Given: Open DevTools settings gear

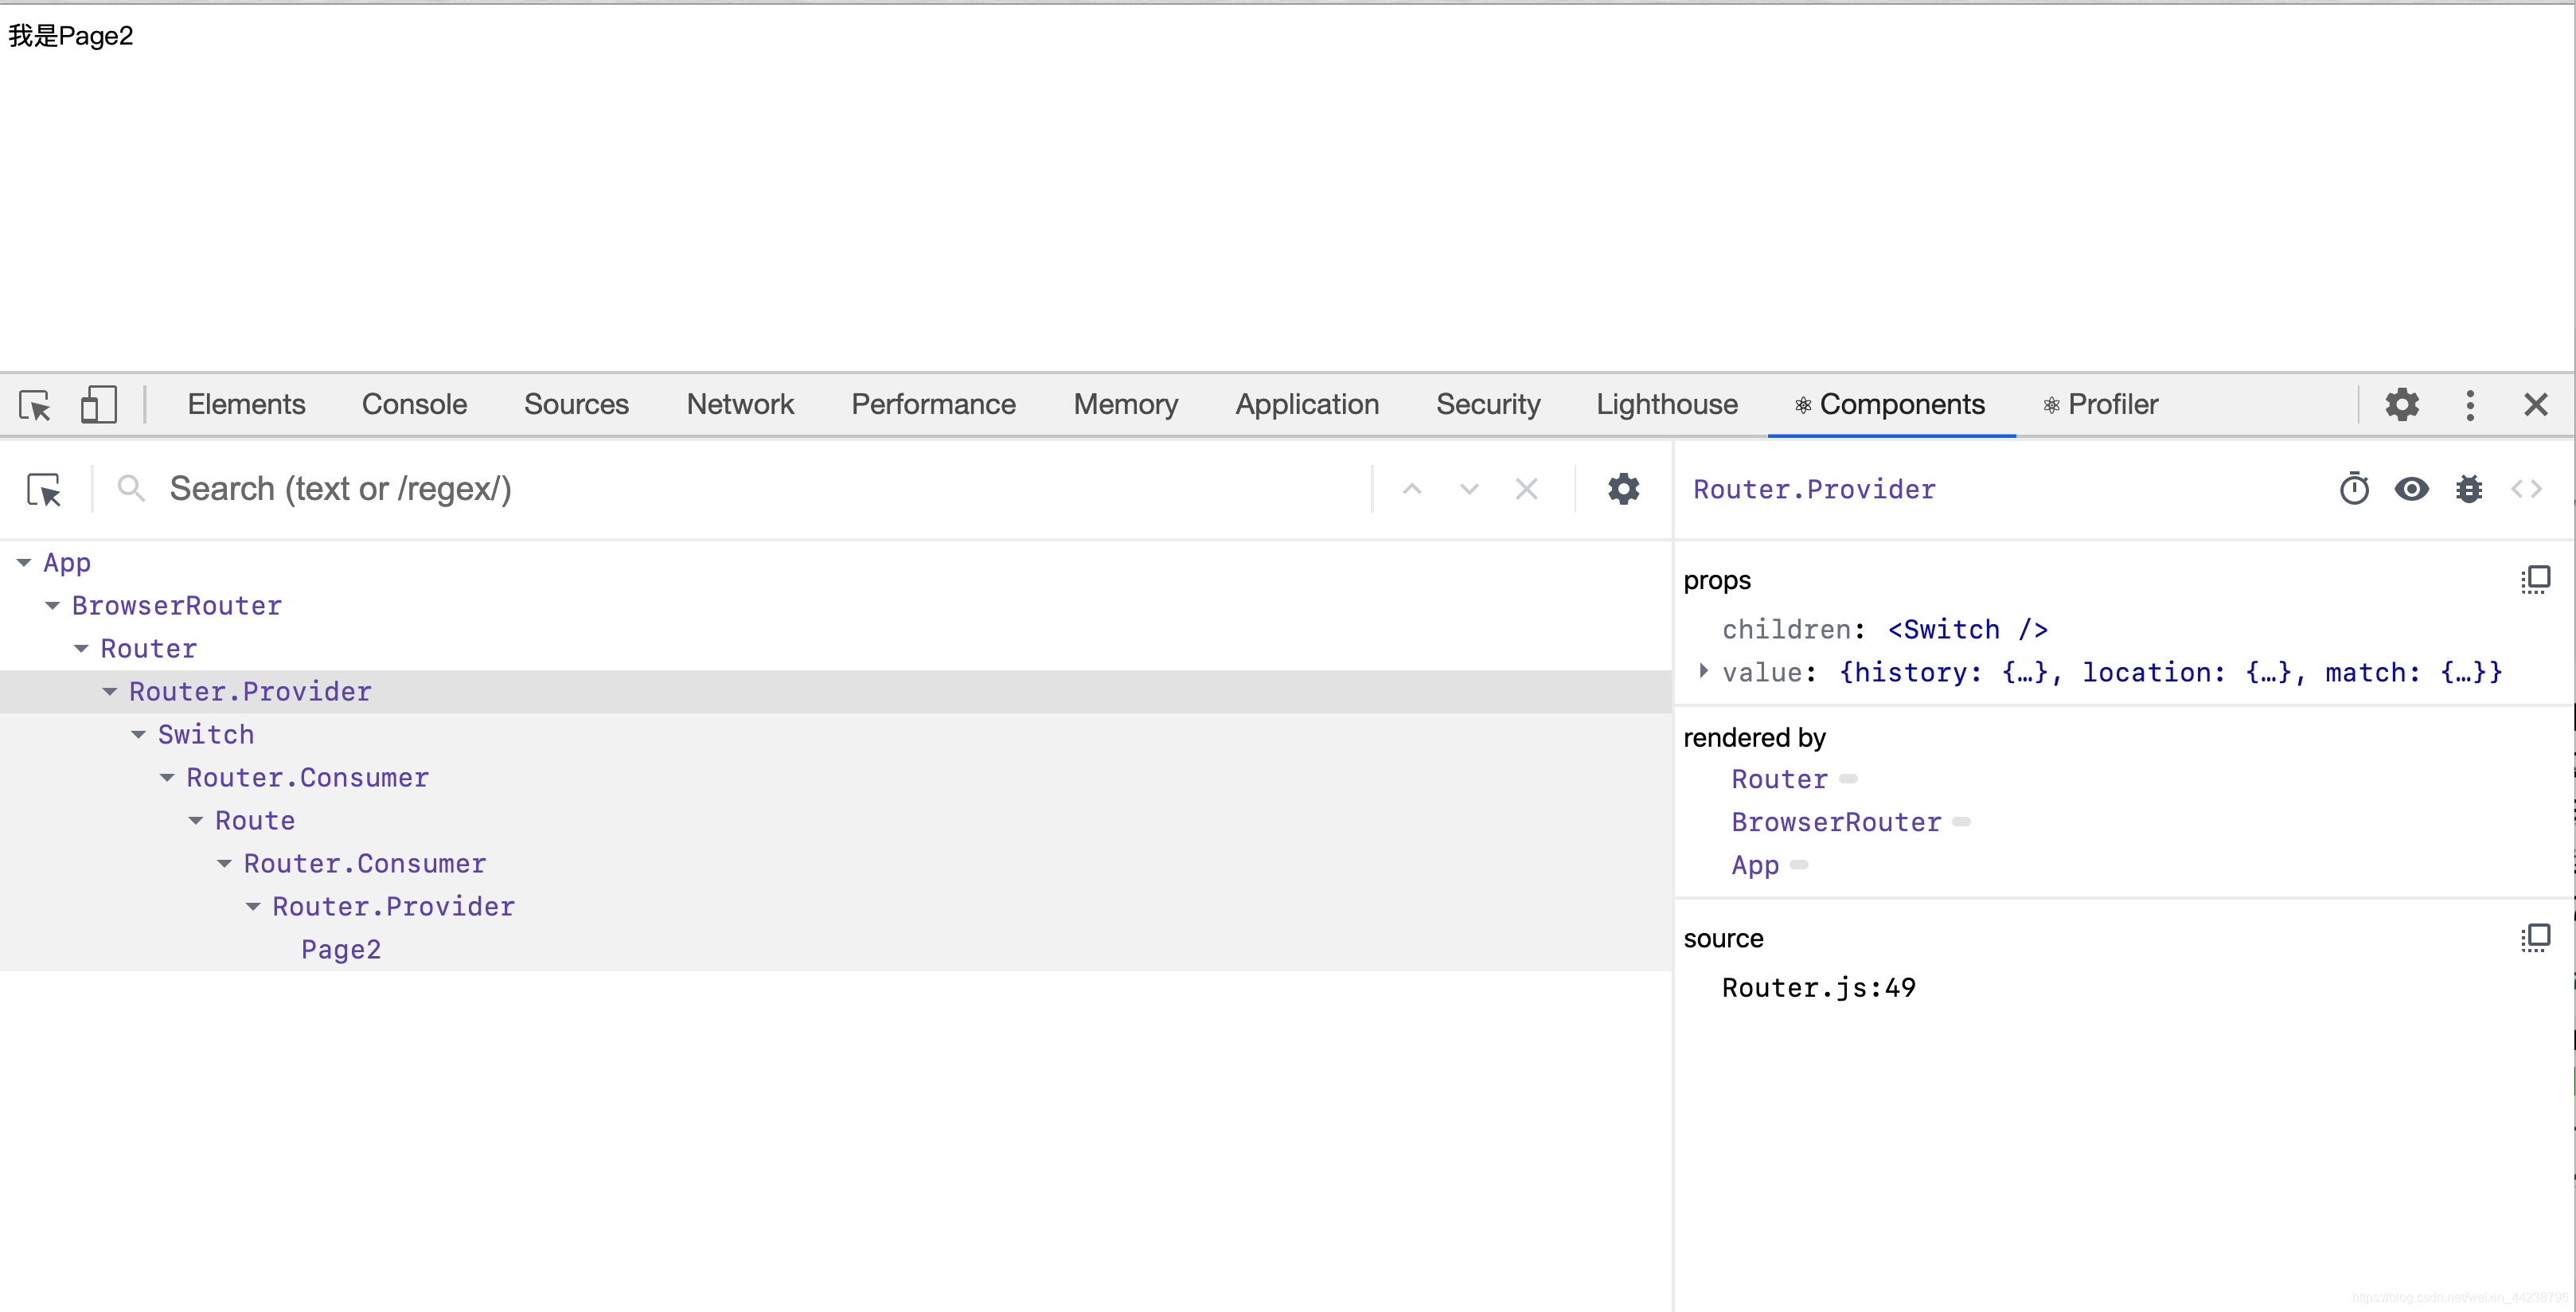Looking at the screenshot, I should [x=2402, y=405].
